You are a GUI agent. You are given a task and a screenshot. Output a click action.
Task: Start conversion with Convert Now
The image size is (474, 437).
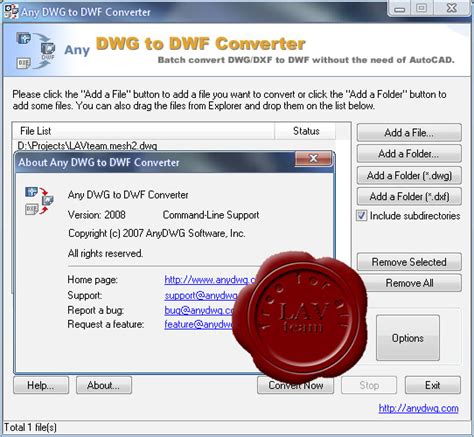pyautogui.click(x=295, y=385)
